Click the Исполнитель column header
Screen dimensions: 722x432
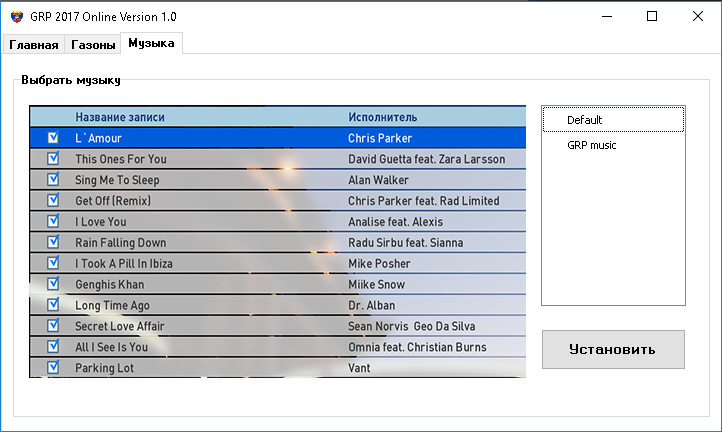382,117
